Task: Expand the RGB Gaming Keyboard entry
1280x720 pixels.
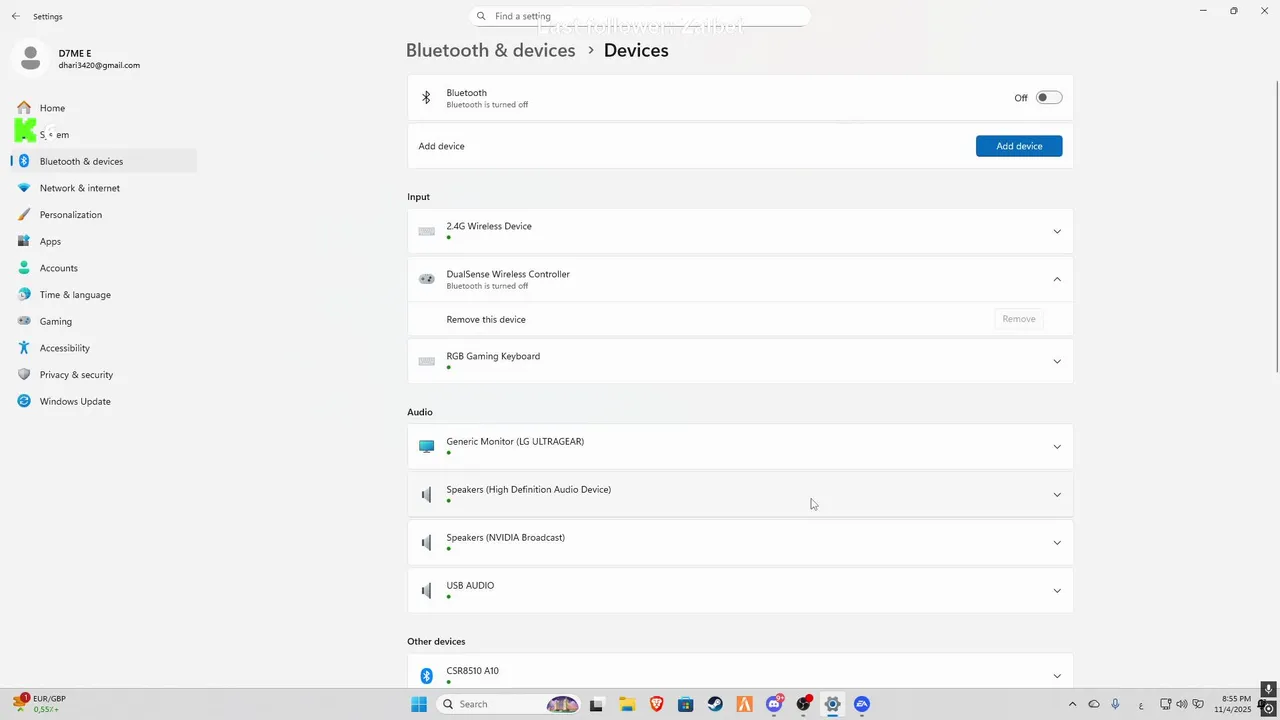Action: point(1056,362)
